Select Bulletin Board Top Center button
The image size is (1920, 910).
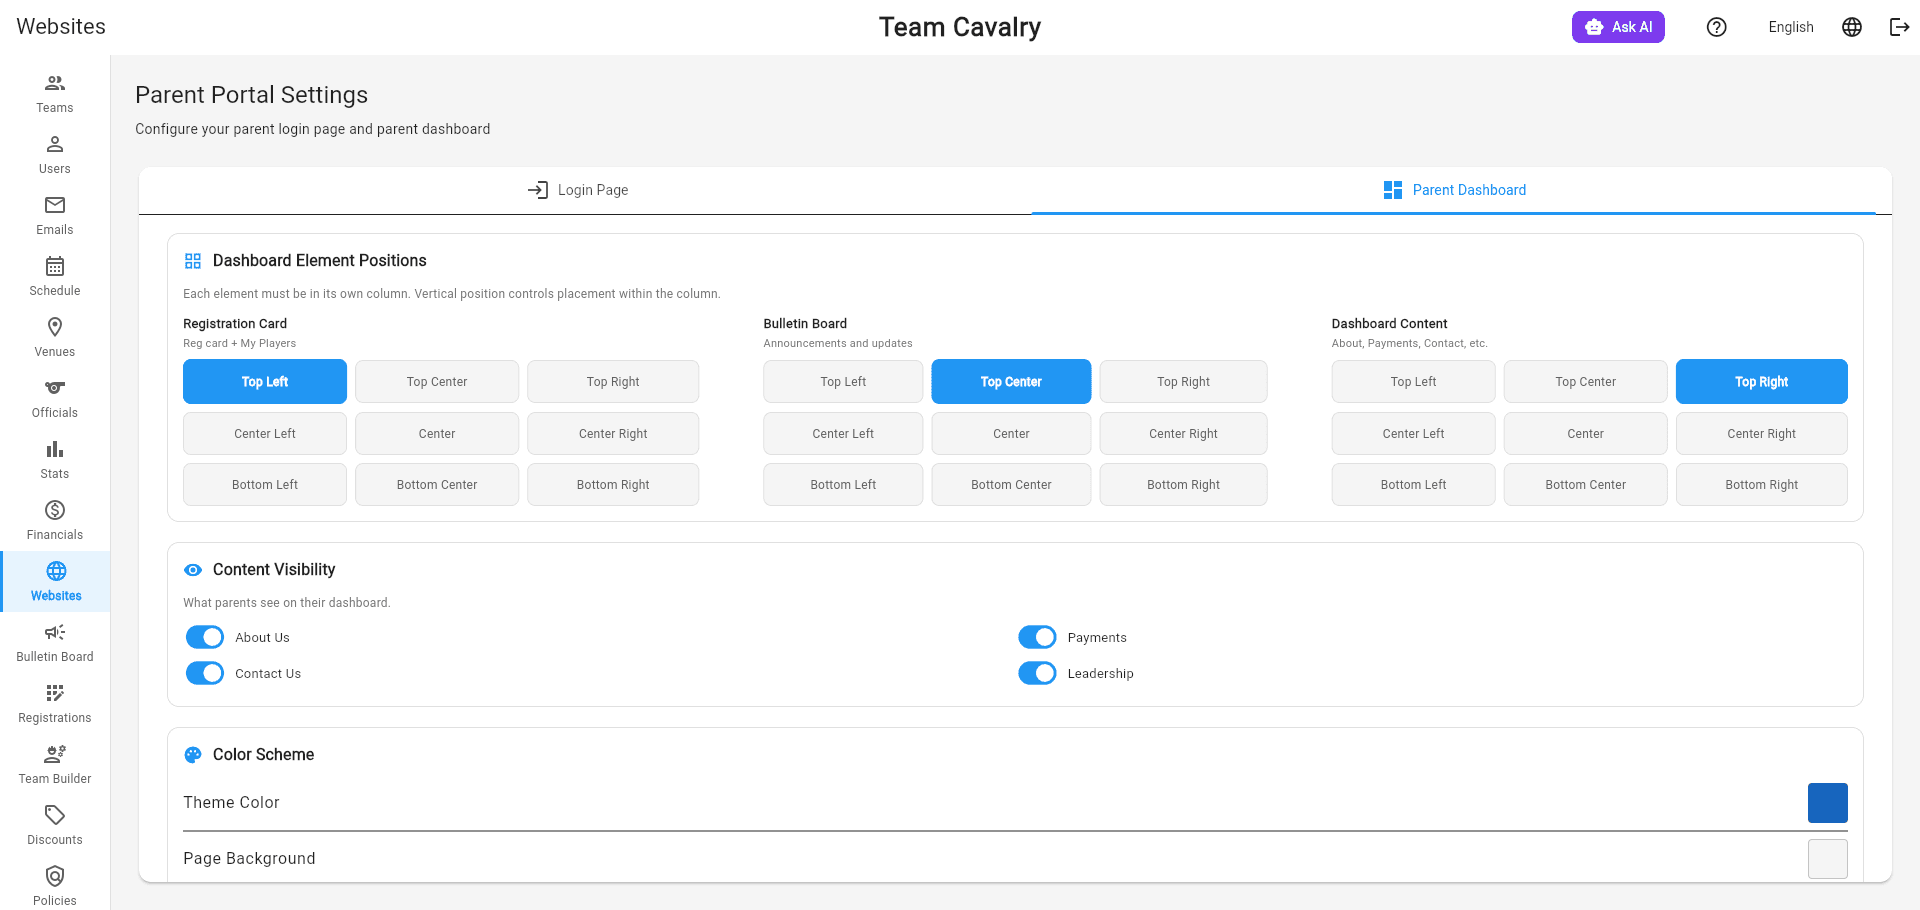coord(1011,382)
